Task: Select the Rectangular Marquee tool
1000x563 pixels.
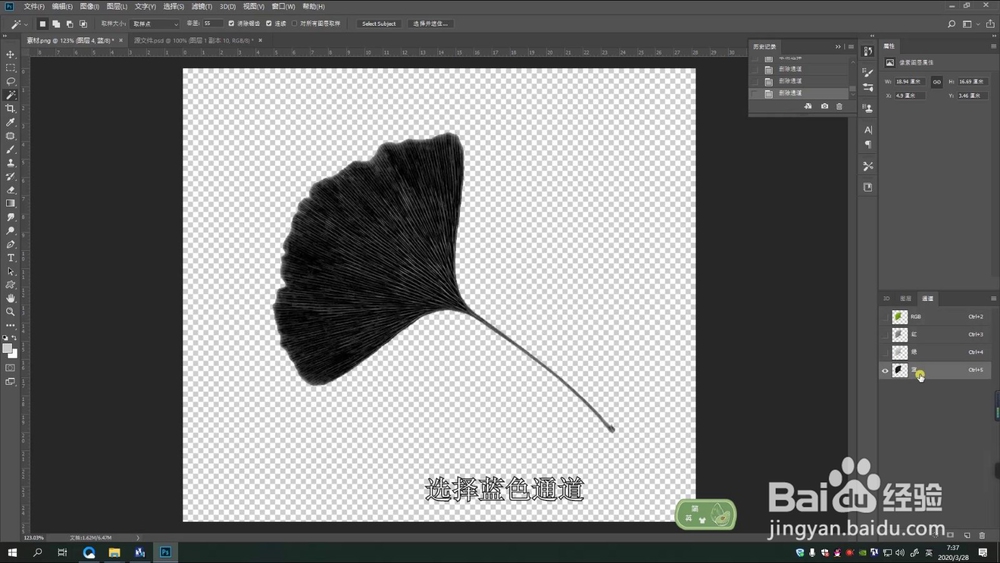Action: coord(10,68)
